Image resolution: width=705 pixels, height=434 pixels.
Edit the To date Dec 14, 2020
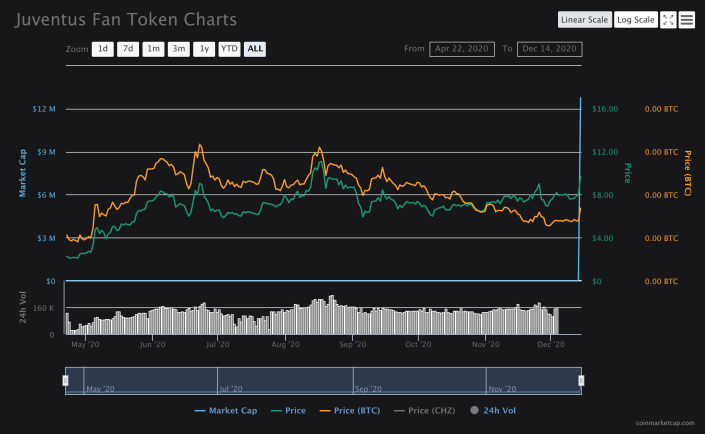pyautogui.click(x=549, y=49)
